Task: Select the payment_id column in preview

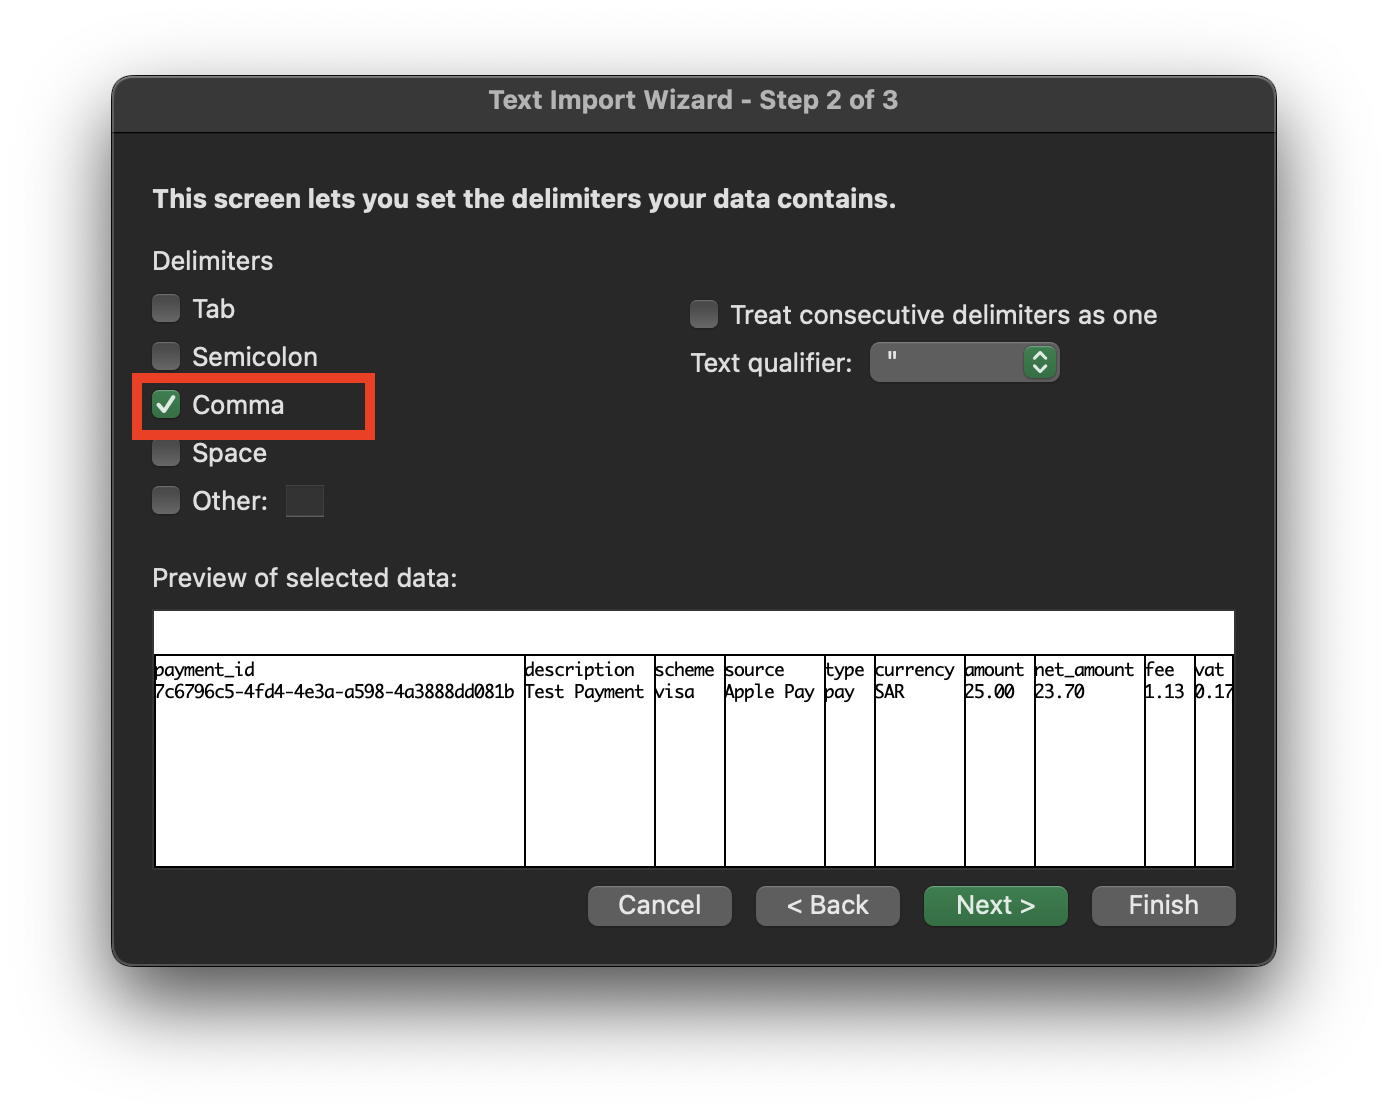Action: point(339,760)
